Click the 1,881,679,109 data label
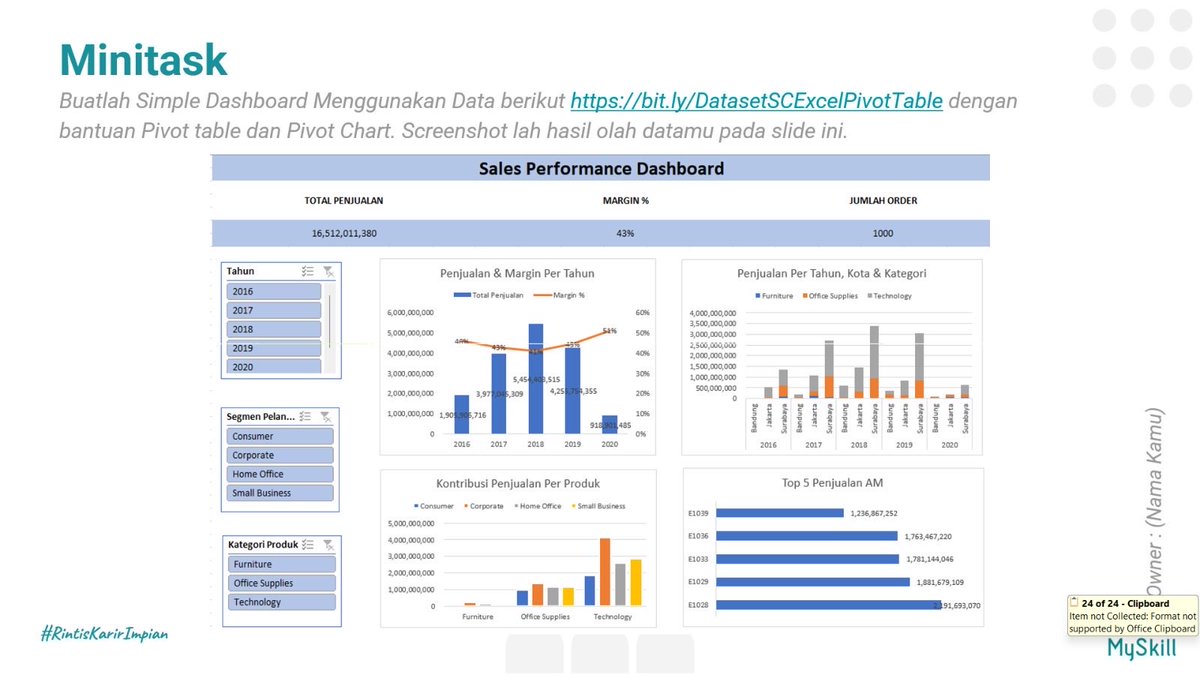 (x=940, y=582)
